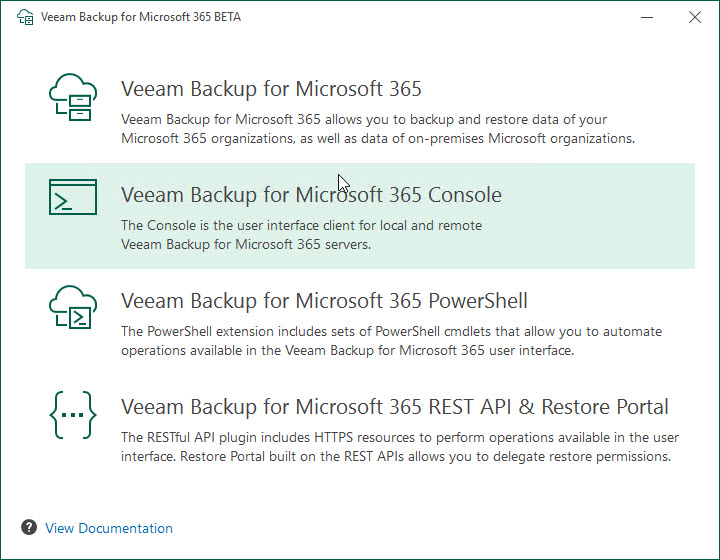This screenshot has width=720, height=560.
Task: Click the backup and restore data description text
Action: point(378,129)
